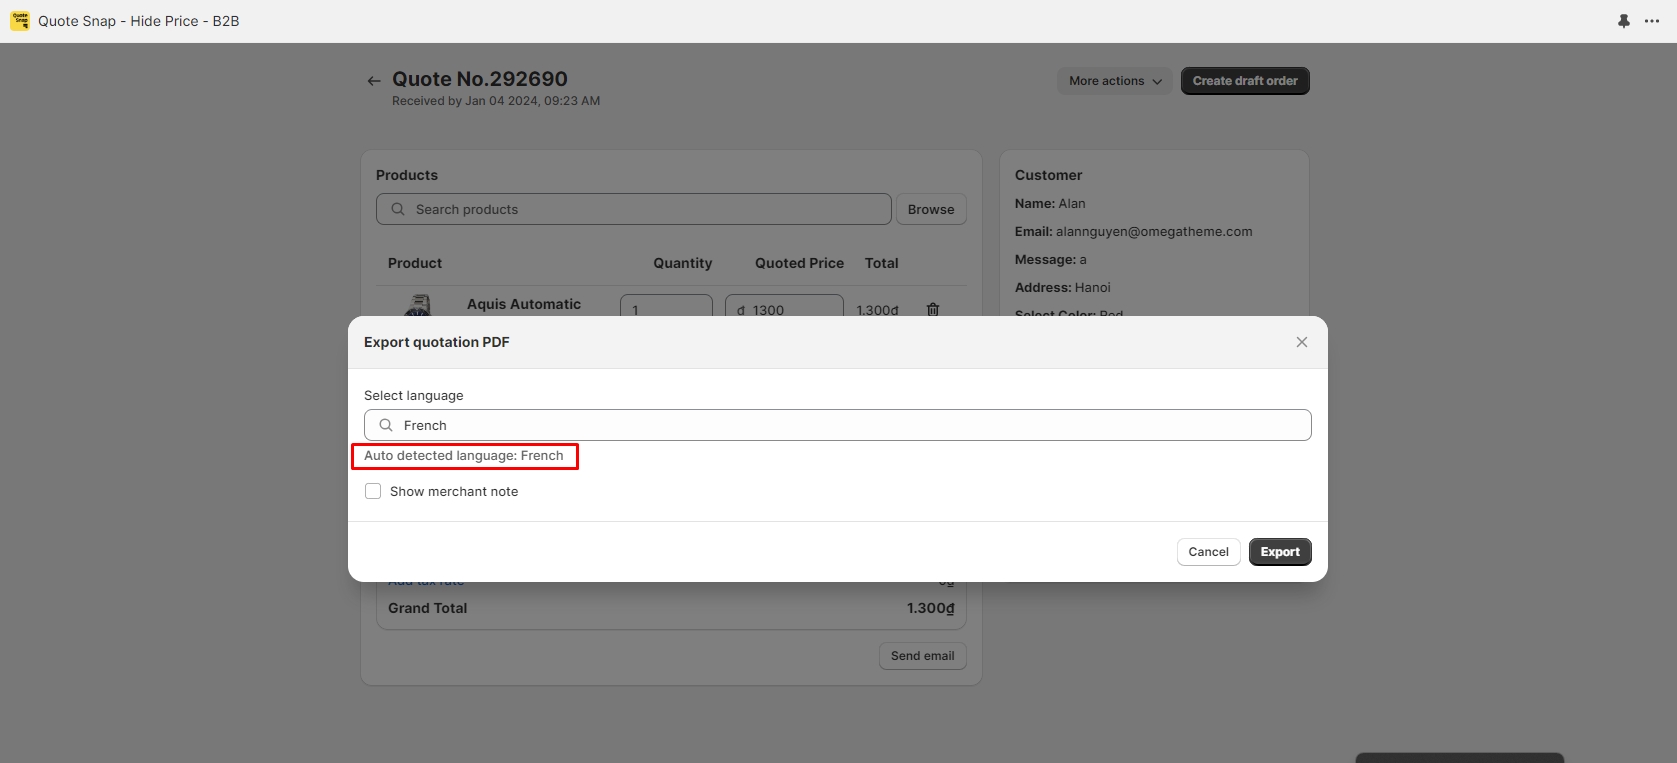Click the Send email button

(x=922, y=656)
